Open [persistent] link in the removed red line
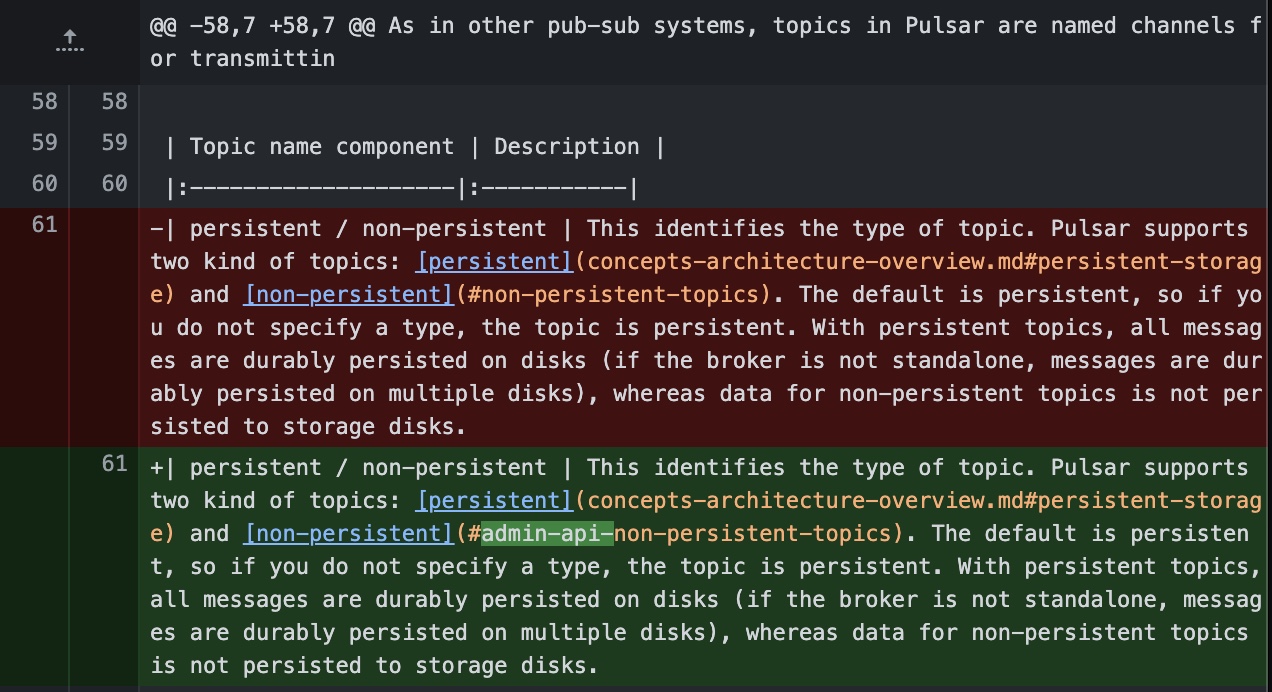This screenshot has height=692, width=1272. click(x=494, y=261)
